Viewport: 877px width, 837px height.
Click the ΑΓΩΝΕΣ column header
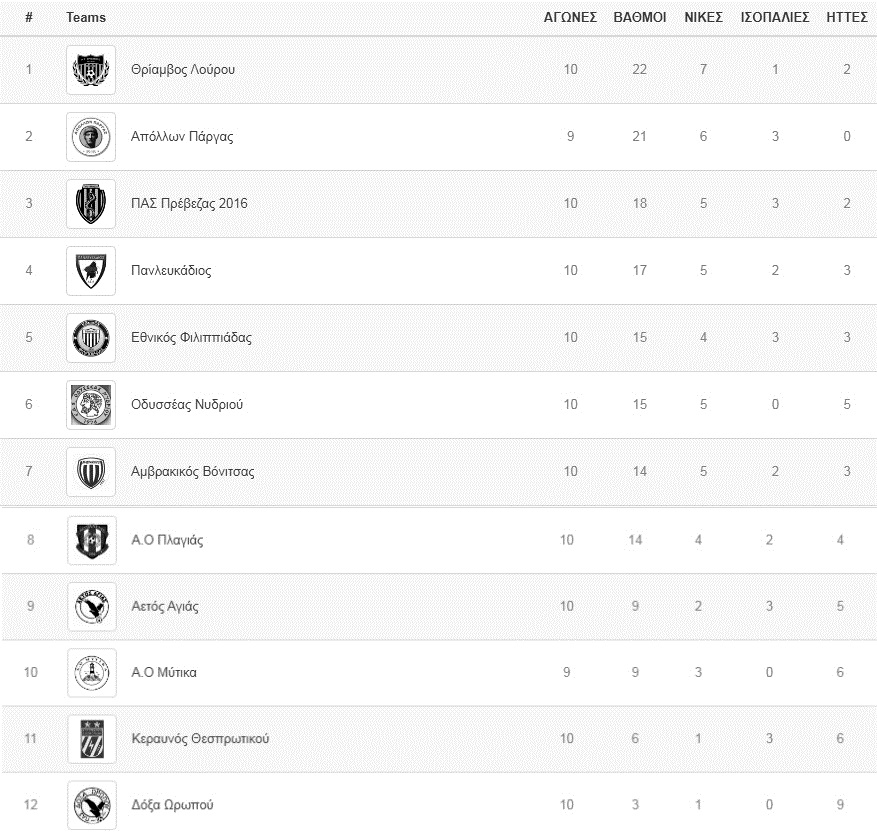[570, 17]
